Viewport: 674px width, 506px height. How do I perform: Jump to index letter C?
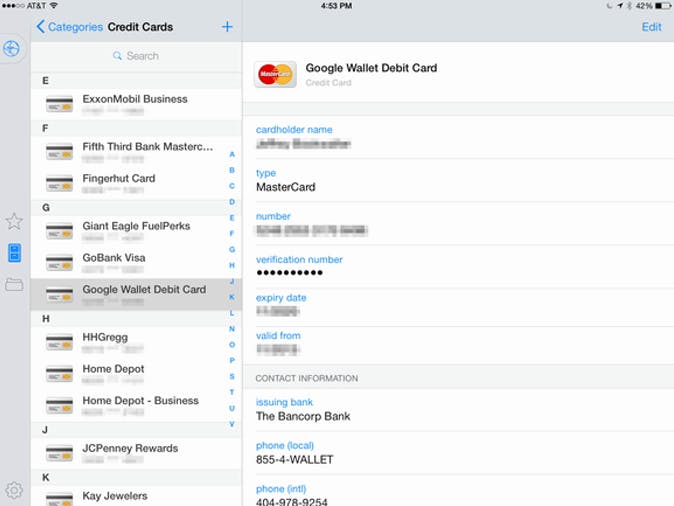(x=232, y=186)
